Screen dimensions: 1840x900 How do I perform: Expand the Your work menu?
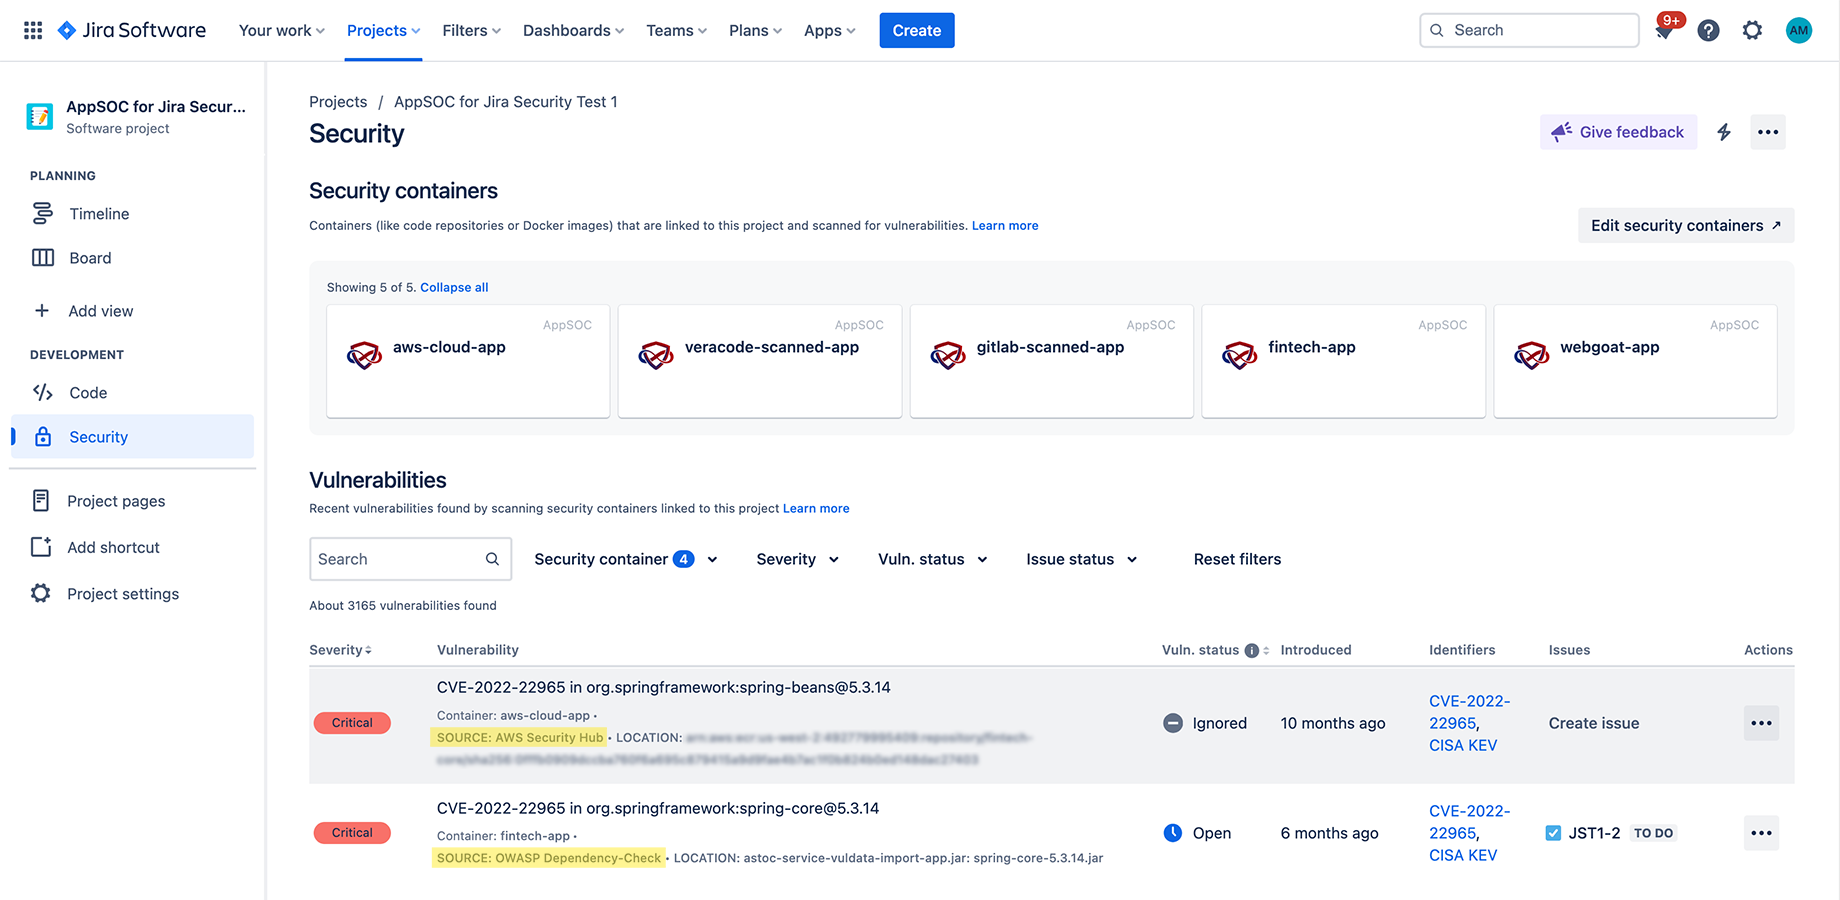(281, 30)
